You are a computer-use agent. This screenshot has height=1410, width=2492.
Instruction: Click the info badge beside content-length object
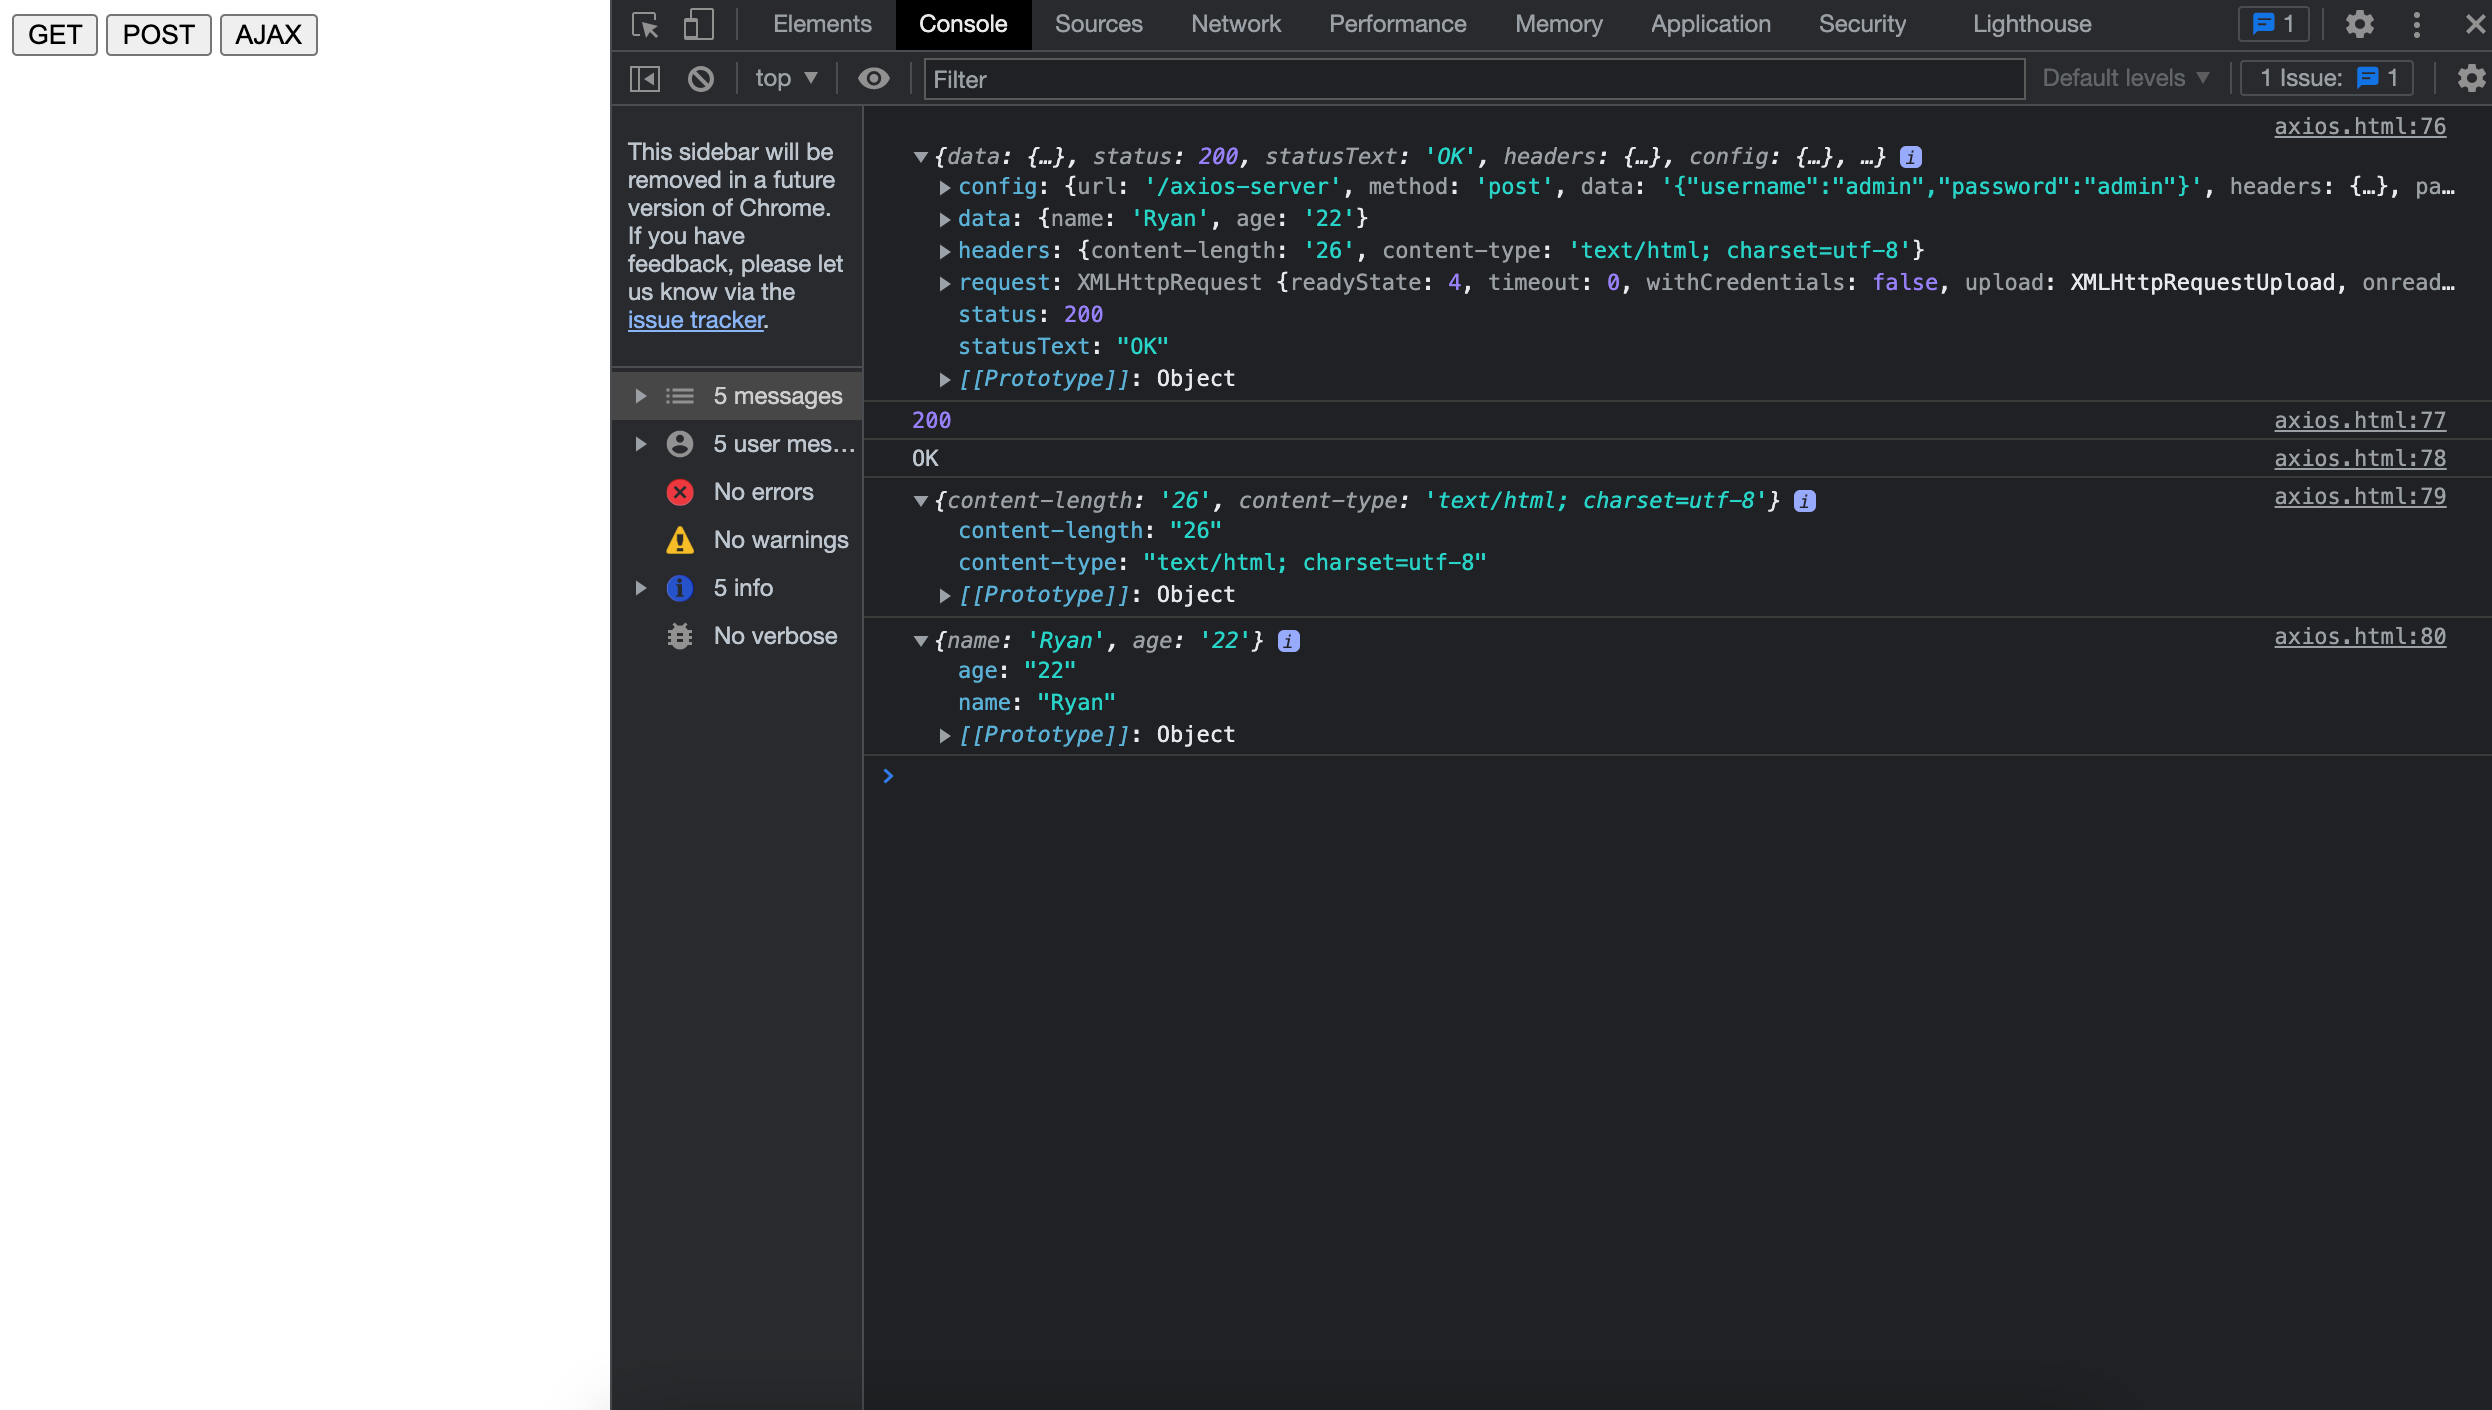pyautogui.click(x=1805, y=501)
